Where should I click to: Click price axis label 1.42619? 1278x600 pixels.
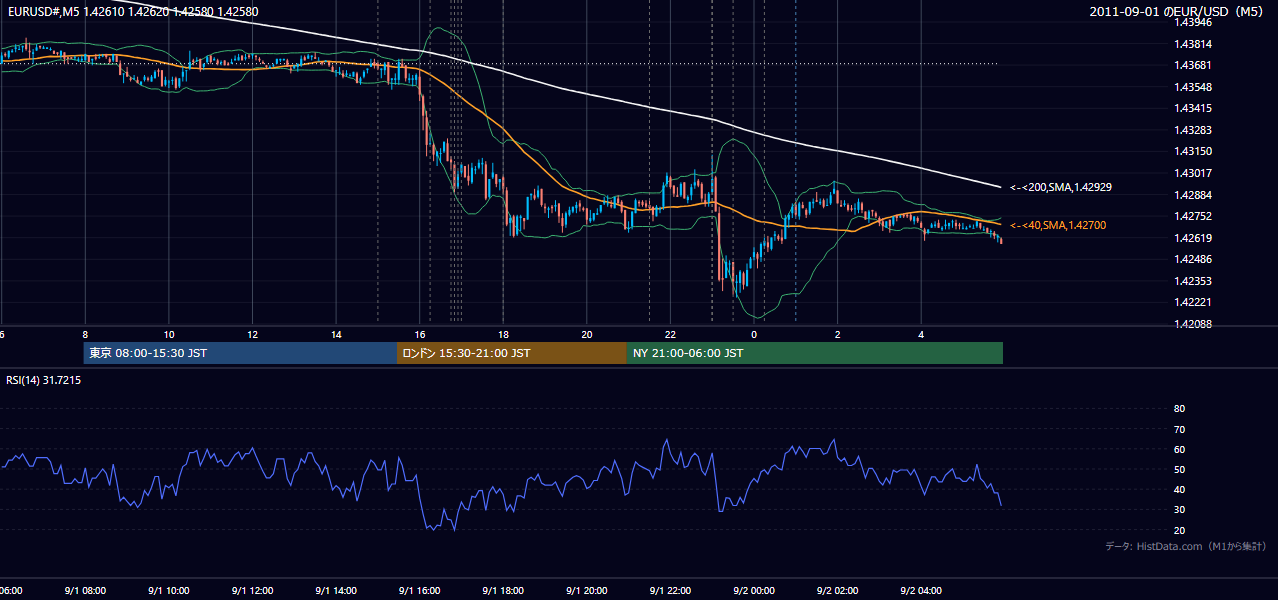coord(1192,238)
